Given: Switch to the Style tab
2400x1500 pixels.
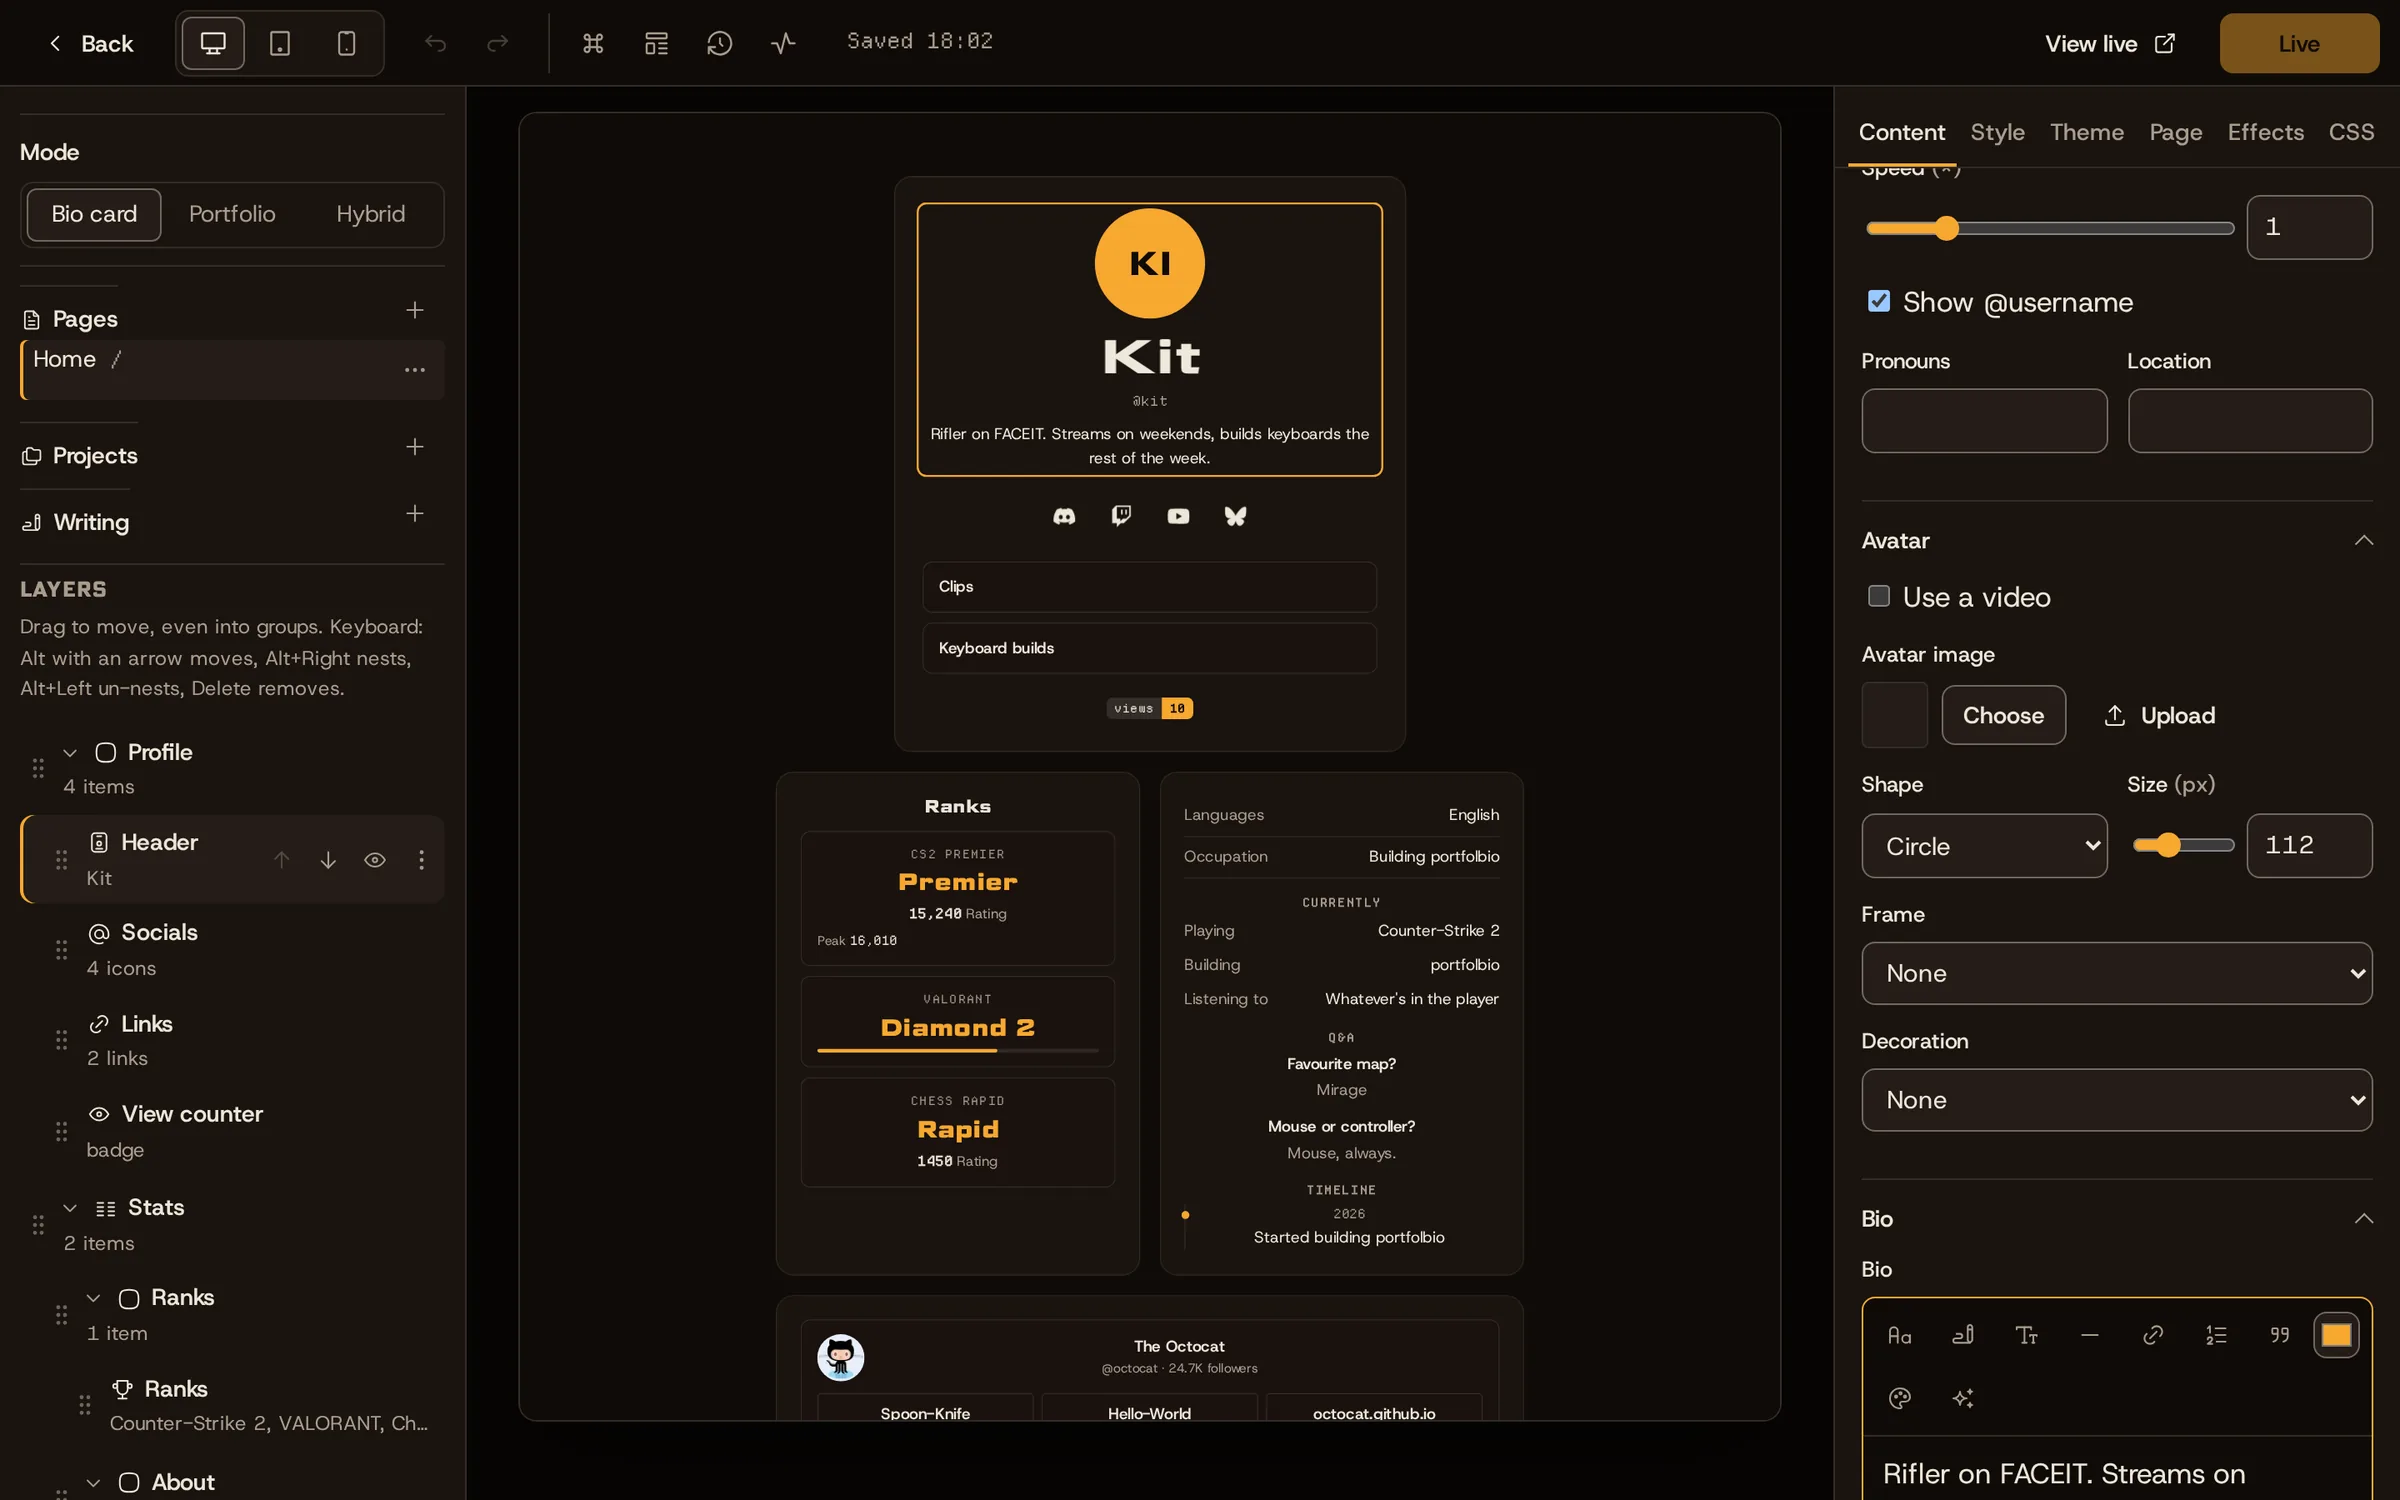Looking at the screenshot, I should pos(1997,132).
